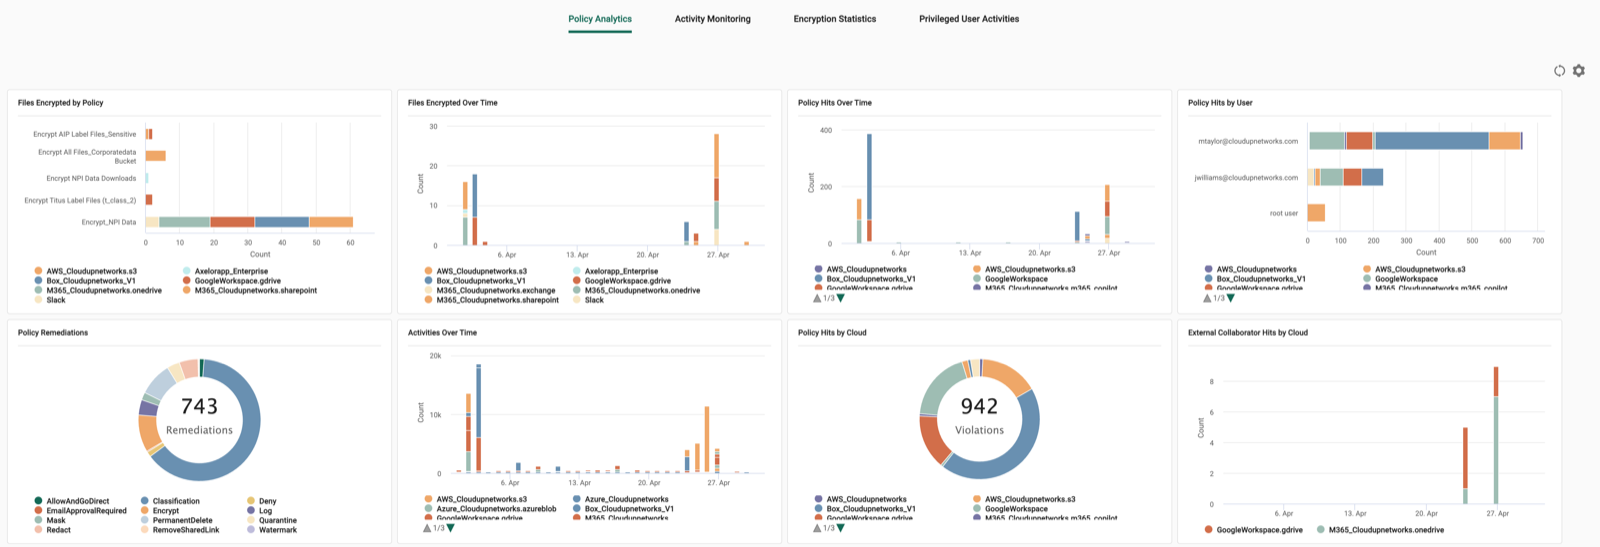Switch to the Policy Analytics tab

pyautogui.click(x=600, y=19)
